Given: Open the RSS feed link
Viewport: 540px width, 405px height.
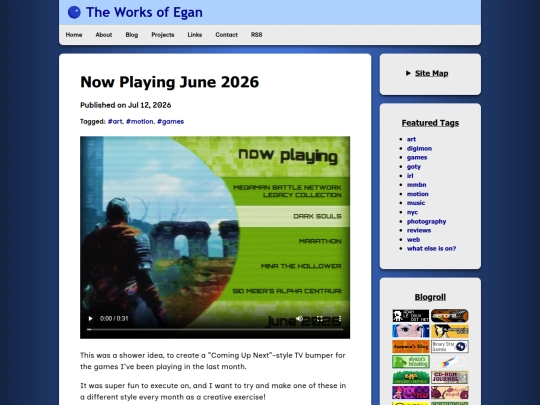Looking at the screenshot, I should [257, 35].
